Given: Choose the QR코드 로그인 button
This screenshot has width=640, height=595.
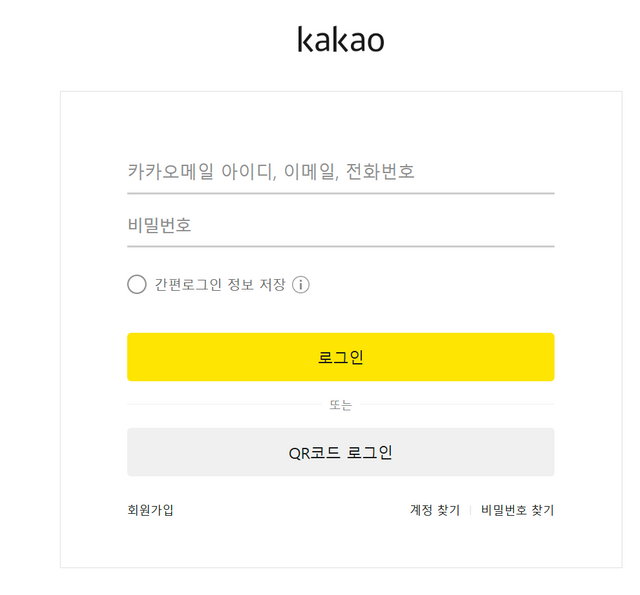Looking at the screenshot, I should (341, 452).
